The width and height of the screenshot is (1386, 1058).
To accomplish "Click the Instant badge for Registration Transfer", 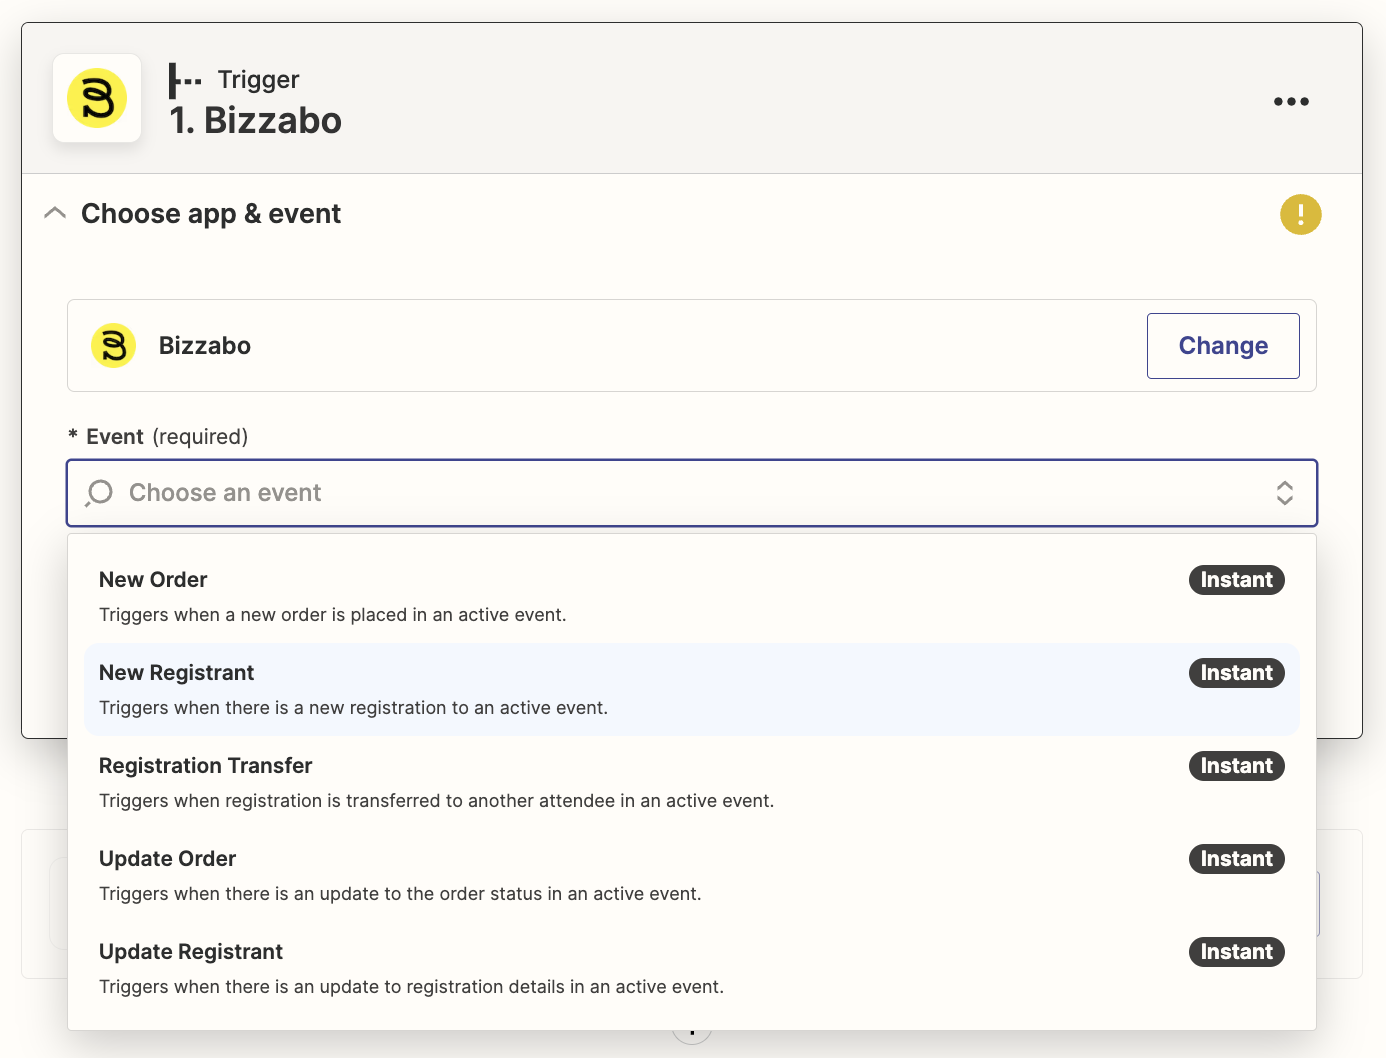I will [1236, 766].
